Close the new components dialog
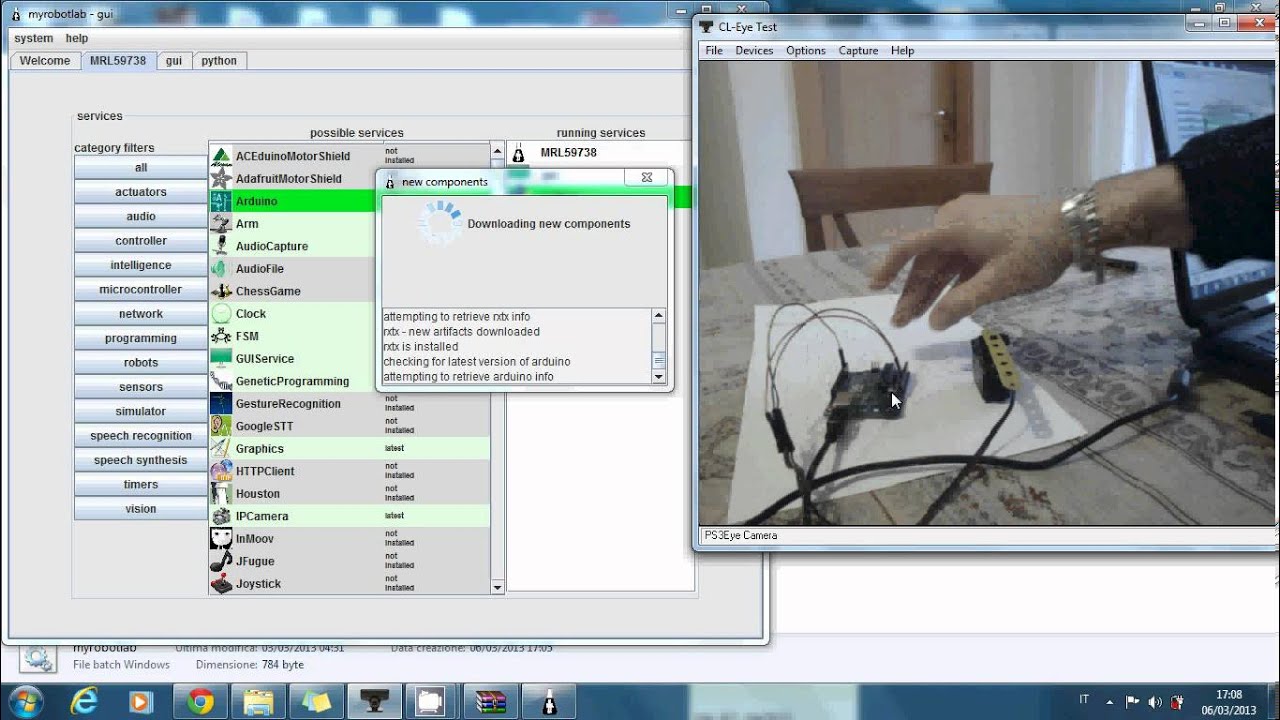1280x720 pixels. click(646, 178)
